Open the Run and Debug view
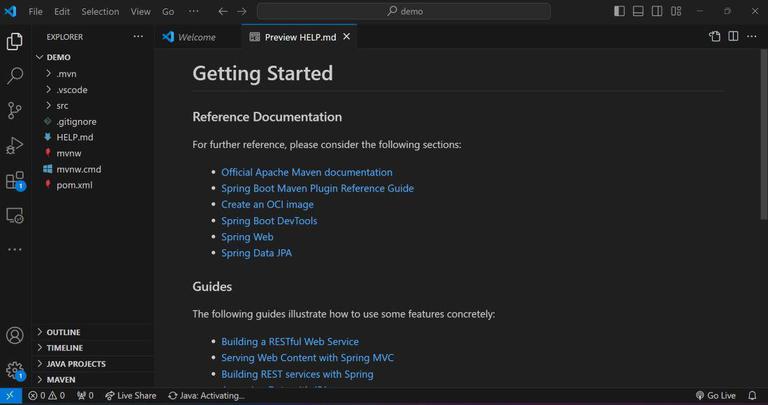768x405 pixels. pyautogui.click(x=15, y=146)
